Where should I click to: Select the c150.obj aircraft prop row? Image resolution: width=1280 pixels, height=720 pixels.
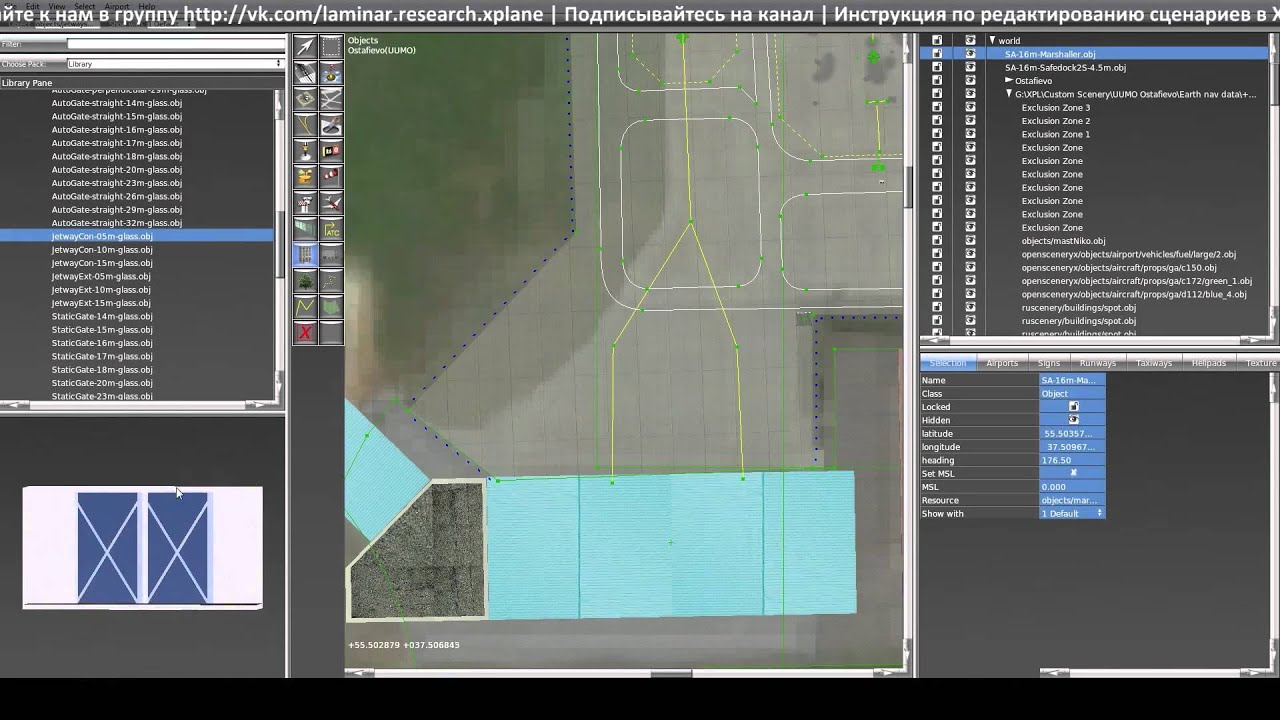[x=1119, y=268]
